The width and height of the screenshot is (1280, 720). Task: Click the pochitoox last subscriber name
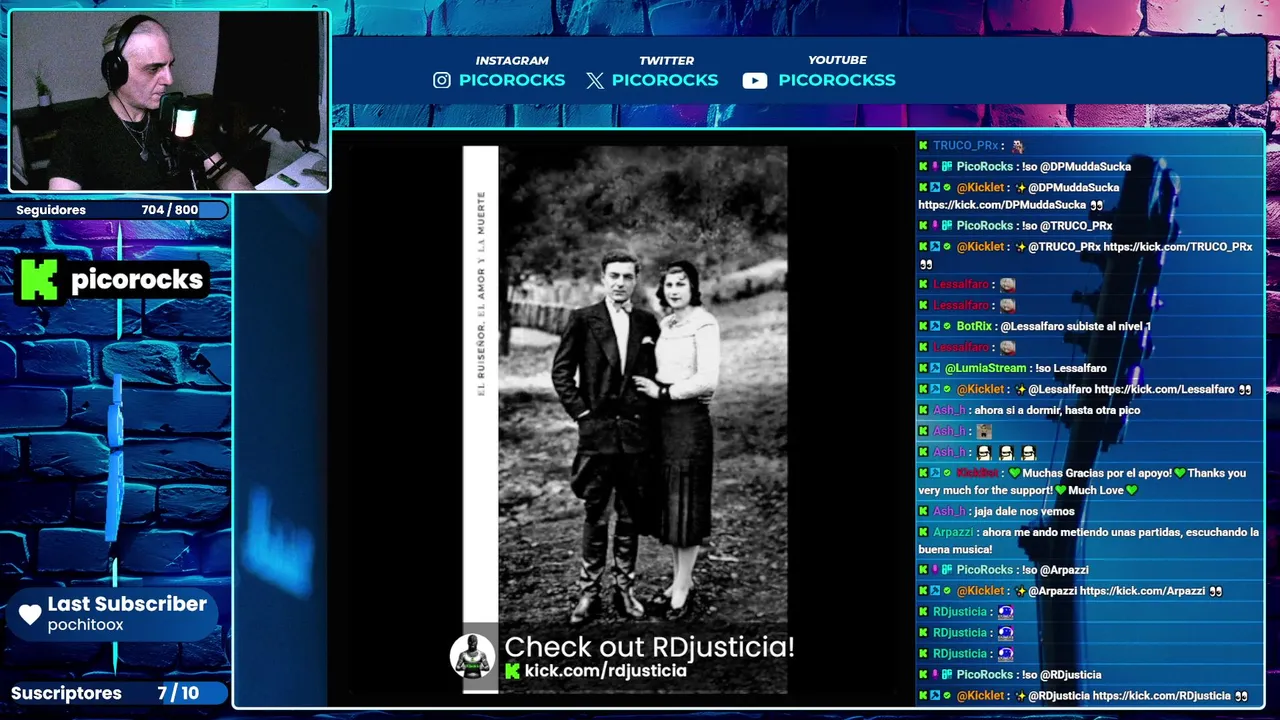pyautogui.click(x=86, y=625)
